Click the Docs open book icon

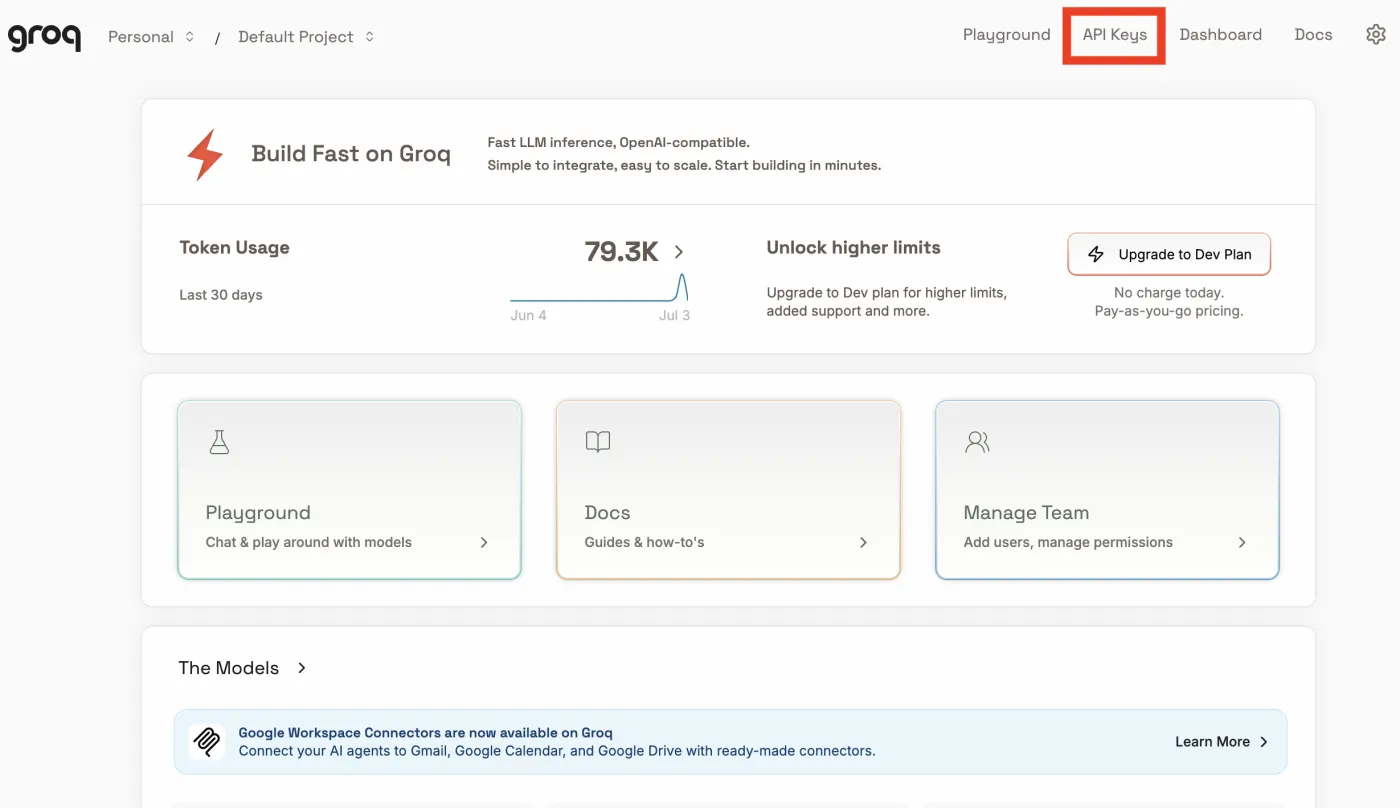(x=598, y=442)
